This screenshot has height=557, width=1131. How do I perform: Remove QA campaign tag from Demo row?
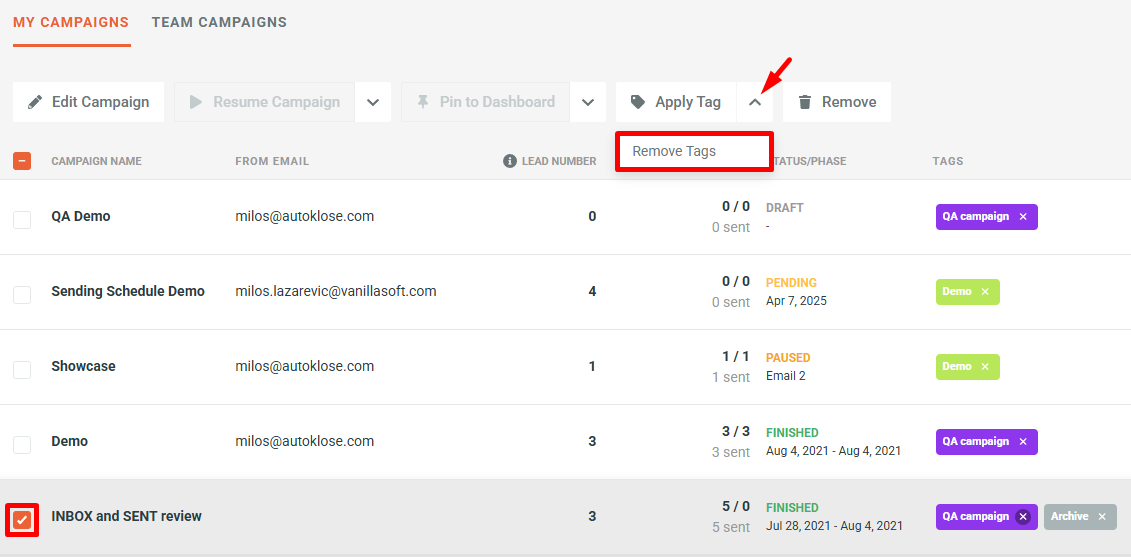coord(1022,442)
